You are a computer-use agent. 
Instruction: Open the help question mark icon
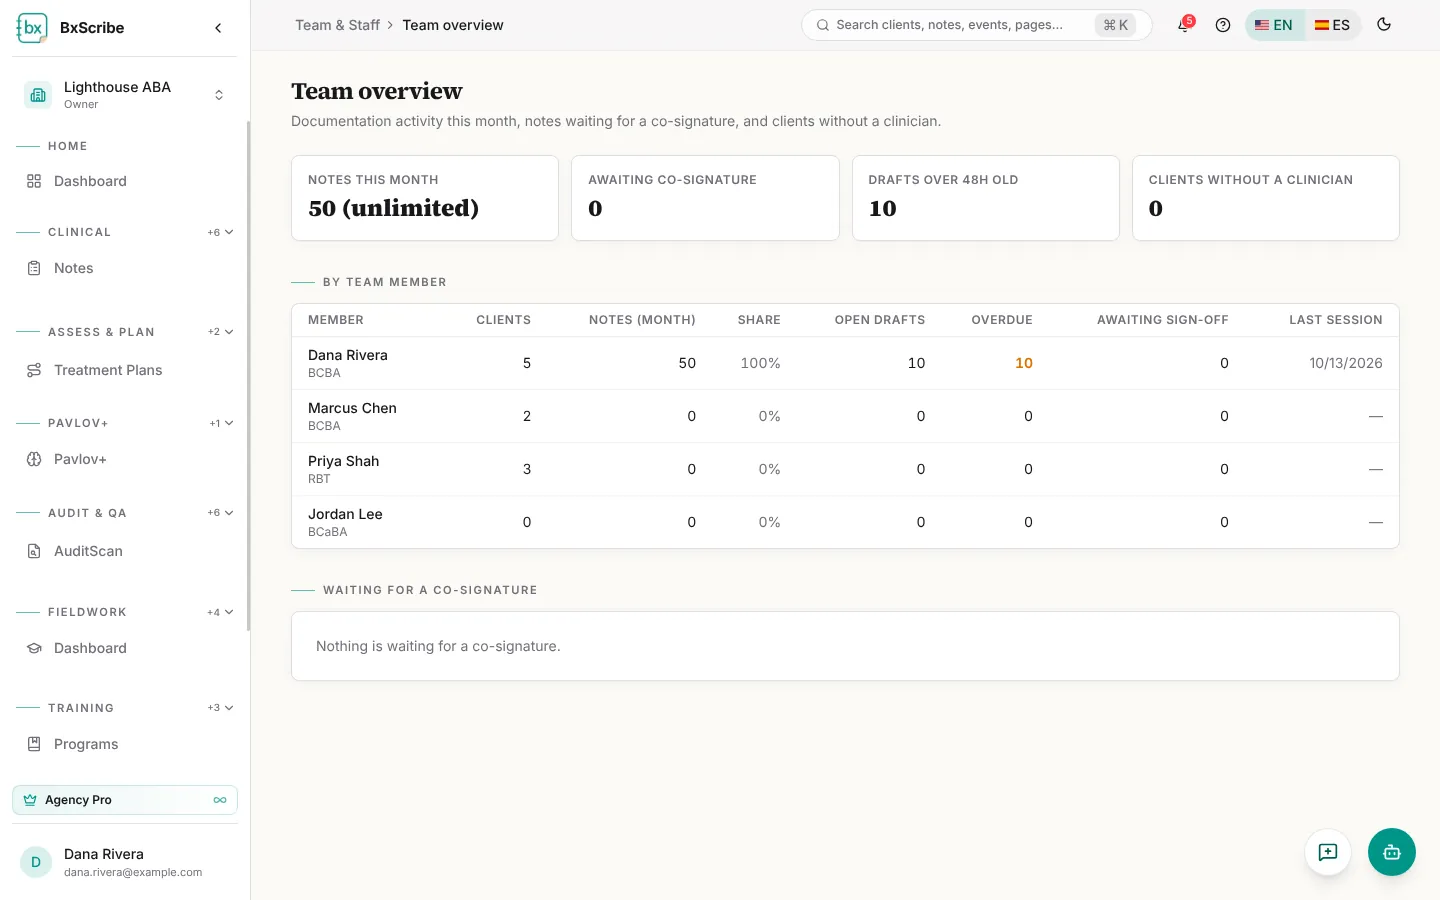pos(1223,25)
